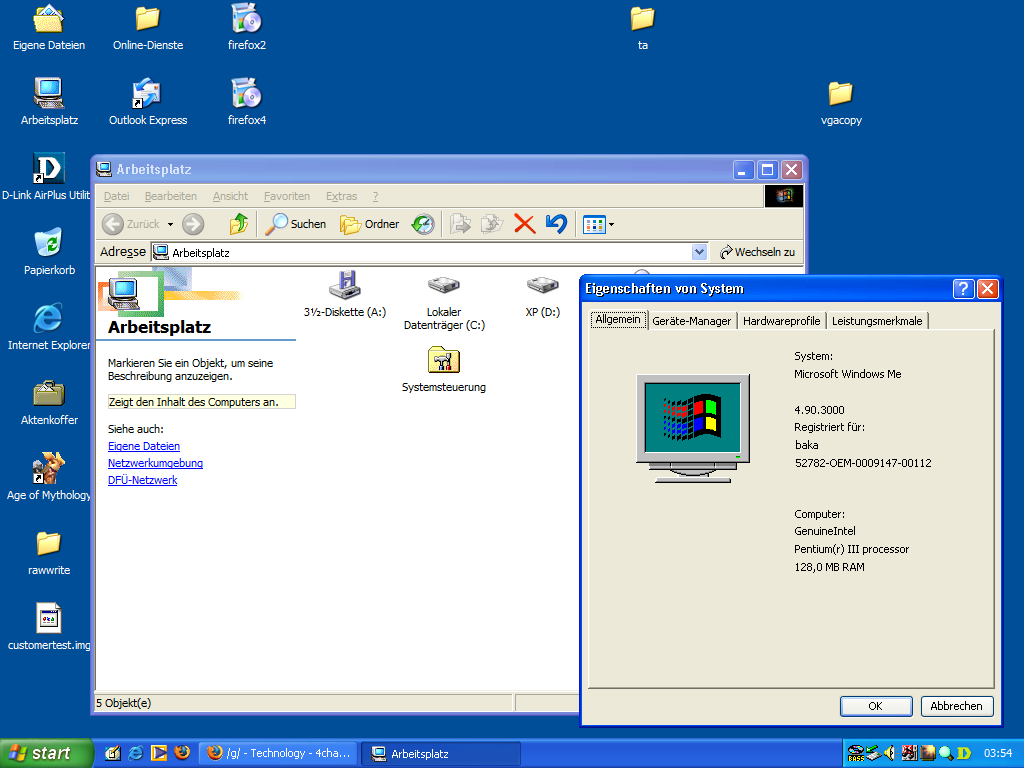1024x768 pixels.
Task: Open the Ansicht menu
Action: pyautogui.click(x=231, y=196)
